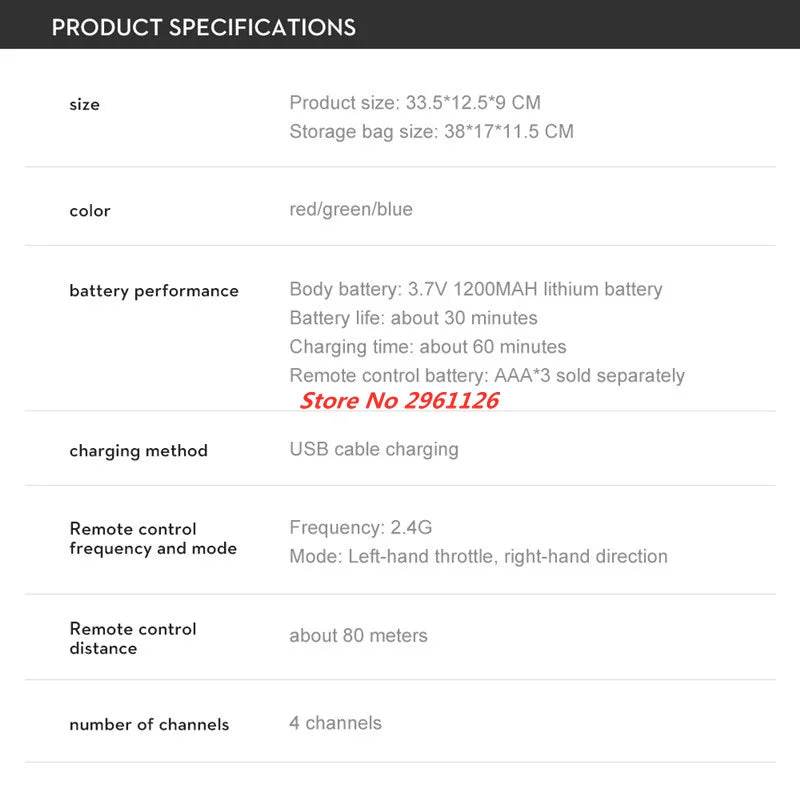The image size is (800, 800).
Task: Click the "charging method" label
Action: click(138, 450)
